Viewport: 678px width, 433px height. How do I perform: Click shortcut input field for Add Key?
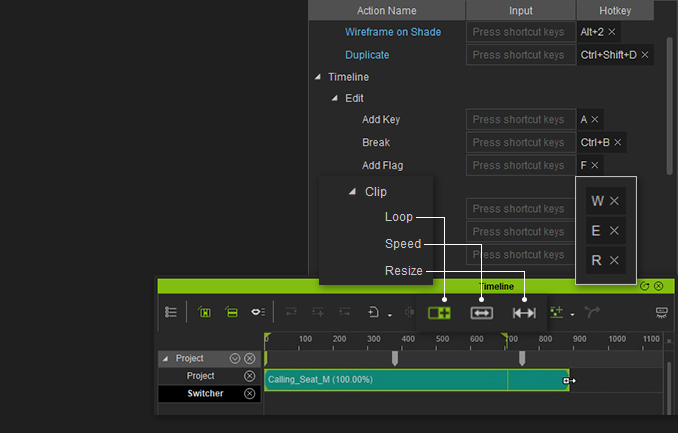point(519,120)
